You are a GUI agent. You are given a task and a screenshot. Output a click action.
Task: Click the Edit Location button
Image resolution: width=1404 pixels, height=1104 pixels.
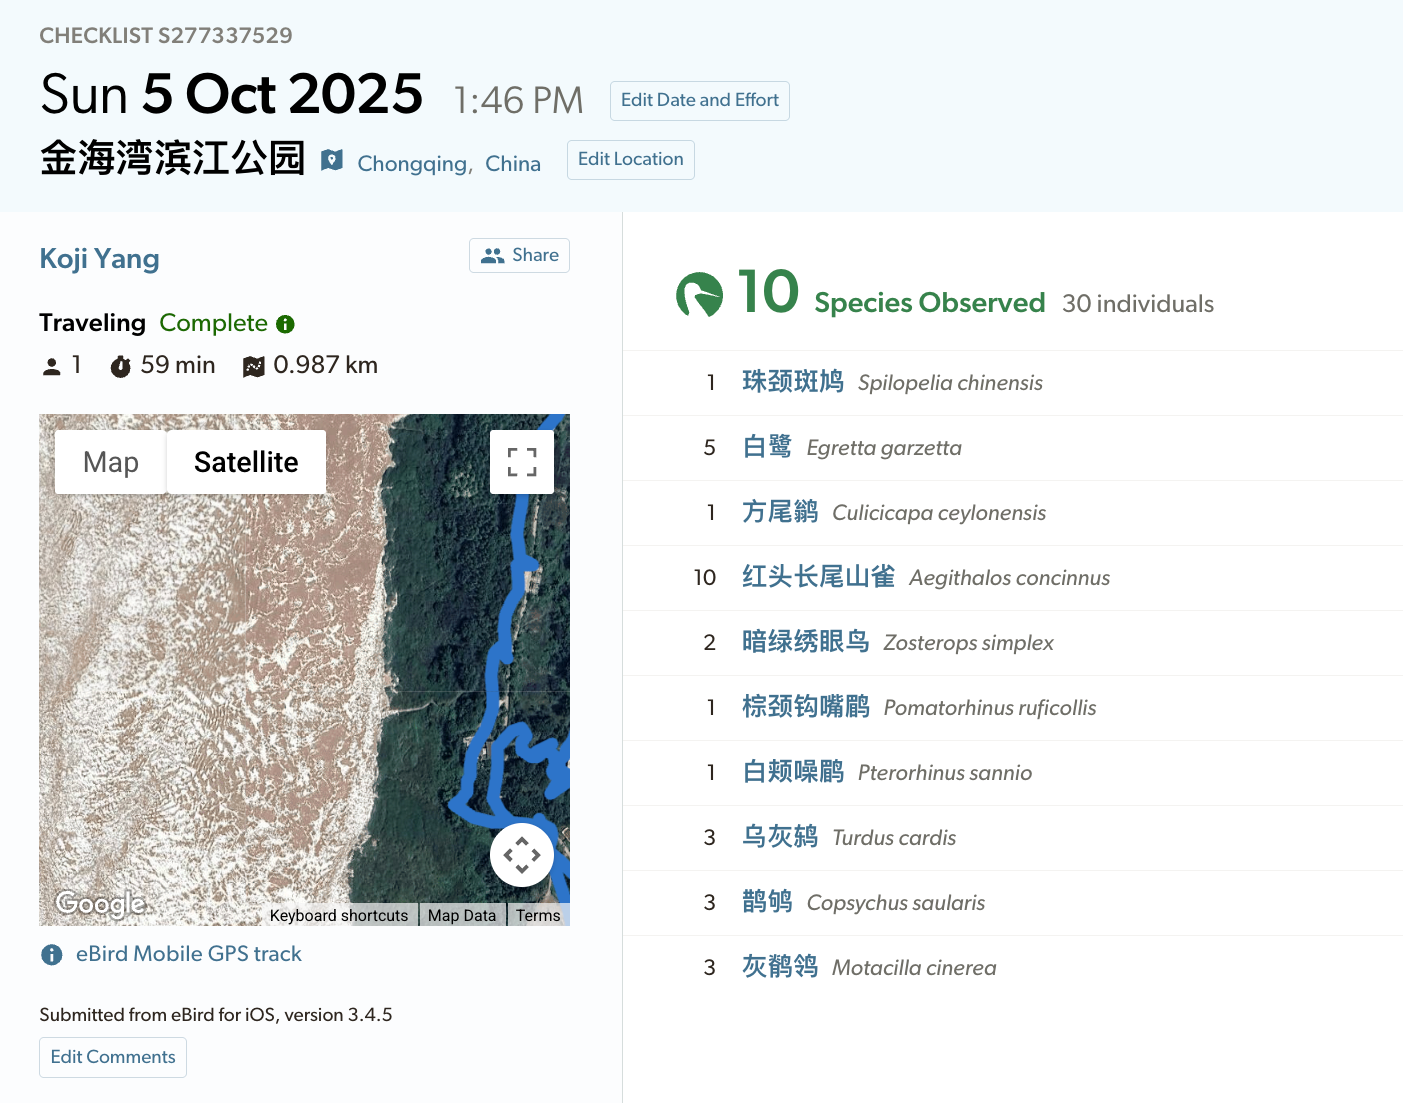(x=631, y=160)
